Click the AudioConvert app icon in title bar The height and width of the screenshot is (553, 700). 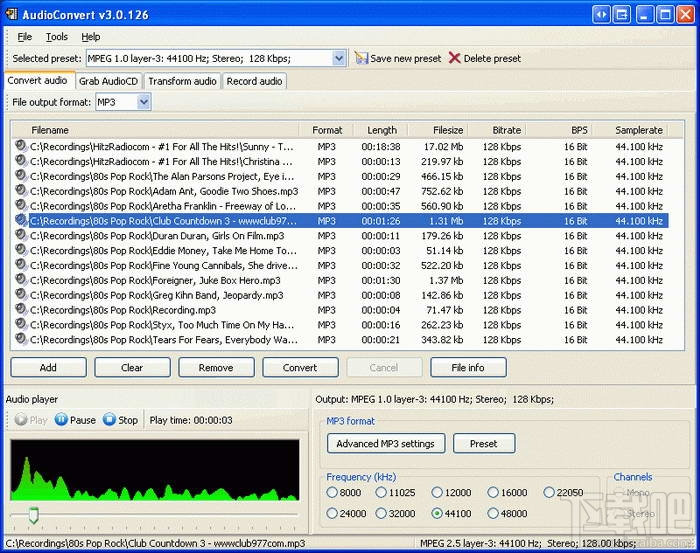[11, 14]
